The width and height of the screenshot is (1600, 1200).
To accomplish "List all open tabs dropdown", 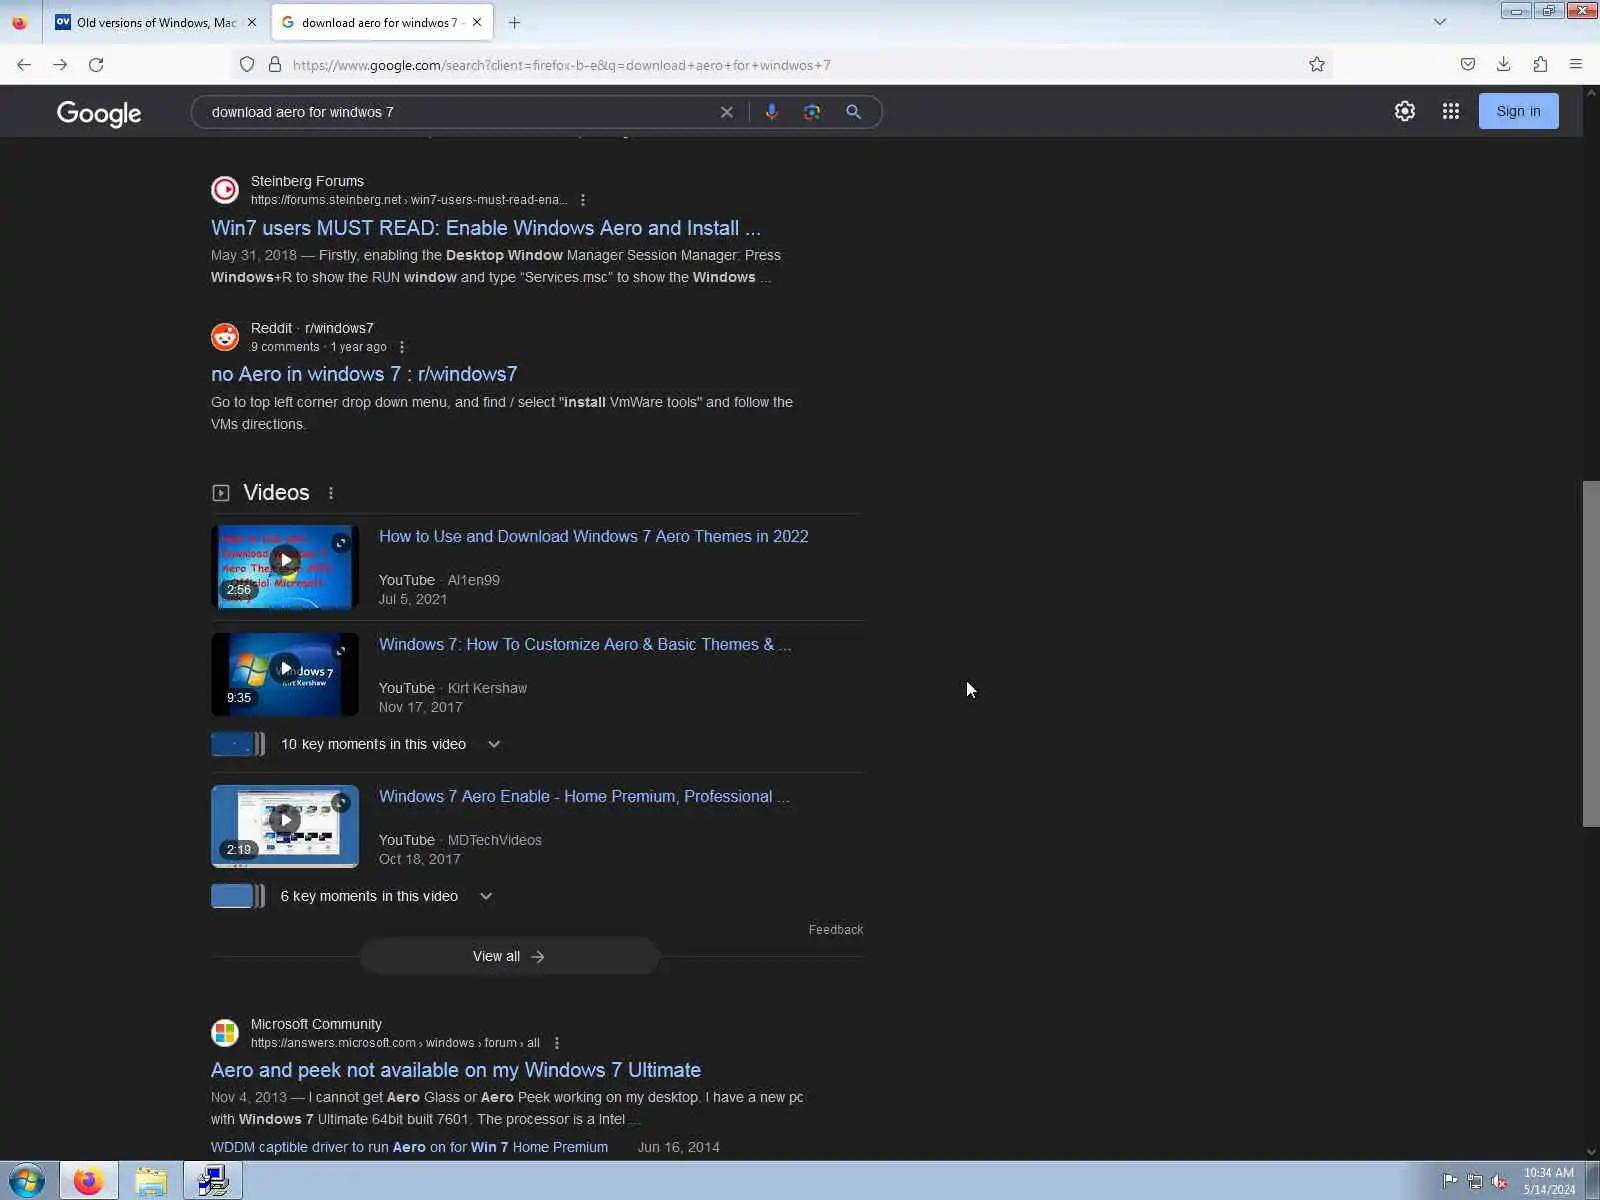I will 1440,22.
